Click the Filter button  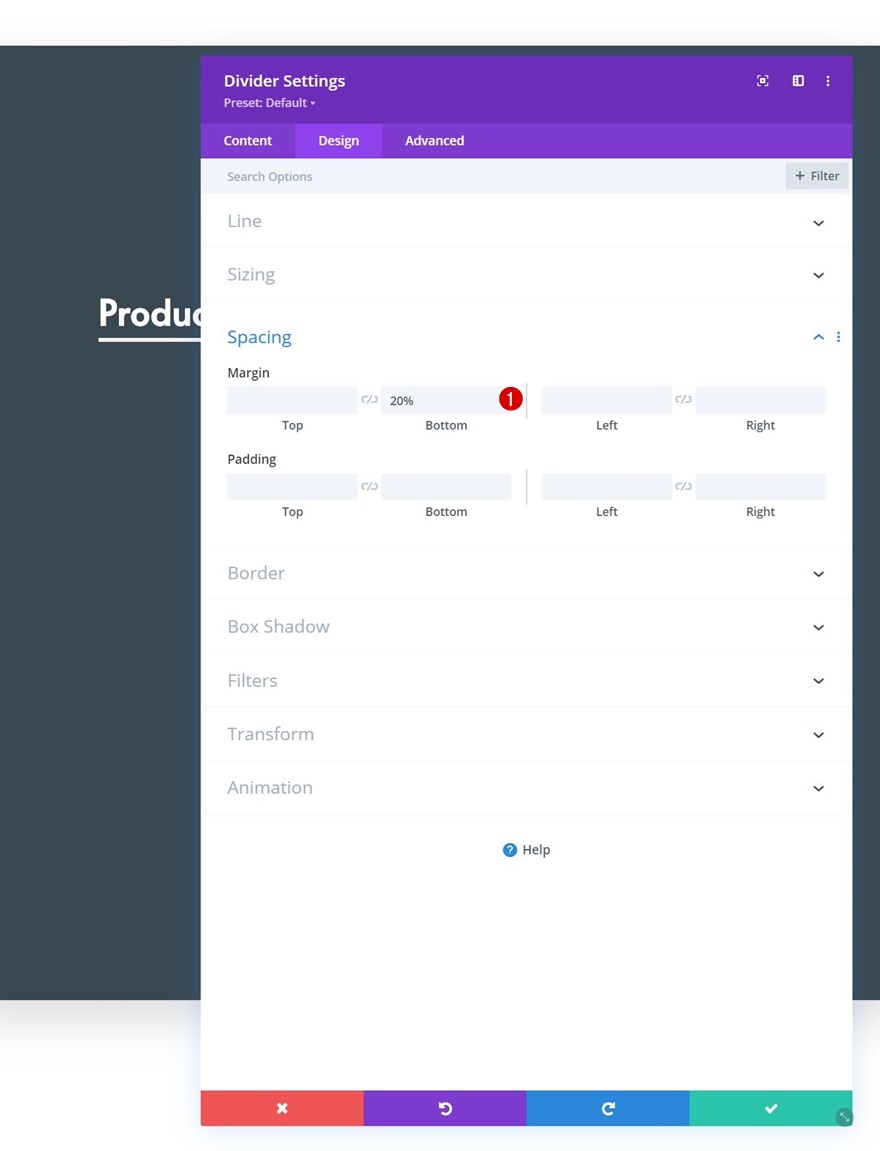[x=817, y=176]
